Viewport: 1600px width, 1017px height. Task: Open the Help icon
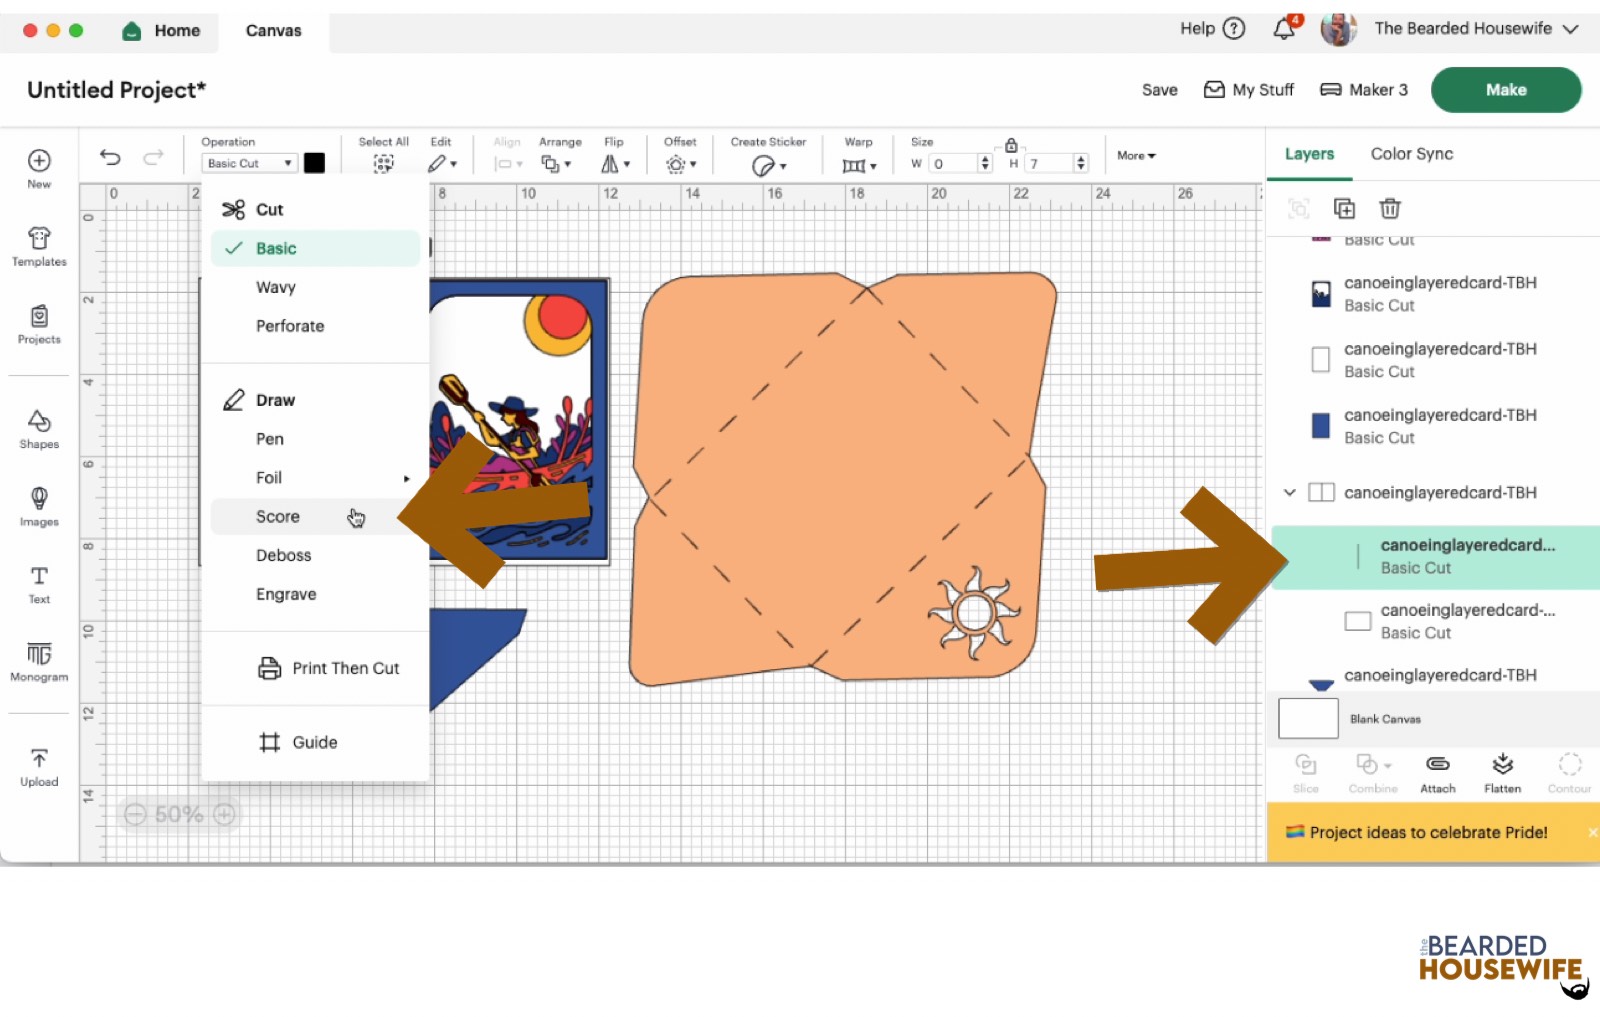pyautogui.click(x=1235, y=28)
